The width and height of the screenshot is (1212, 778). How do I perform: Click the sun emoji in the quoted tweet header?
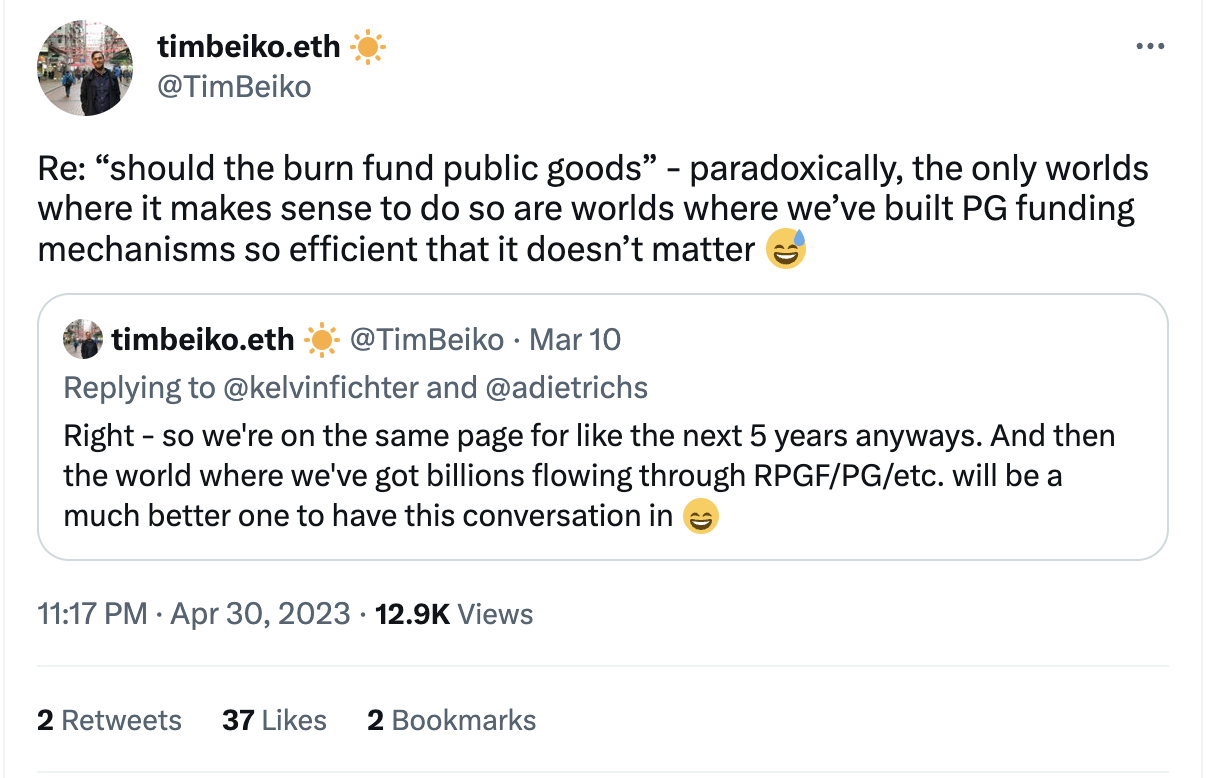click(321, 341)
